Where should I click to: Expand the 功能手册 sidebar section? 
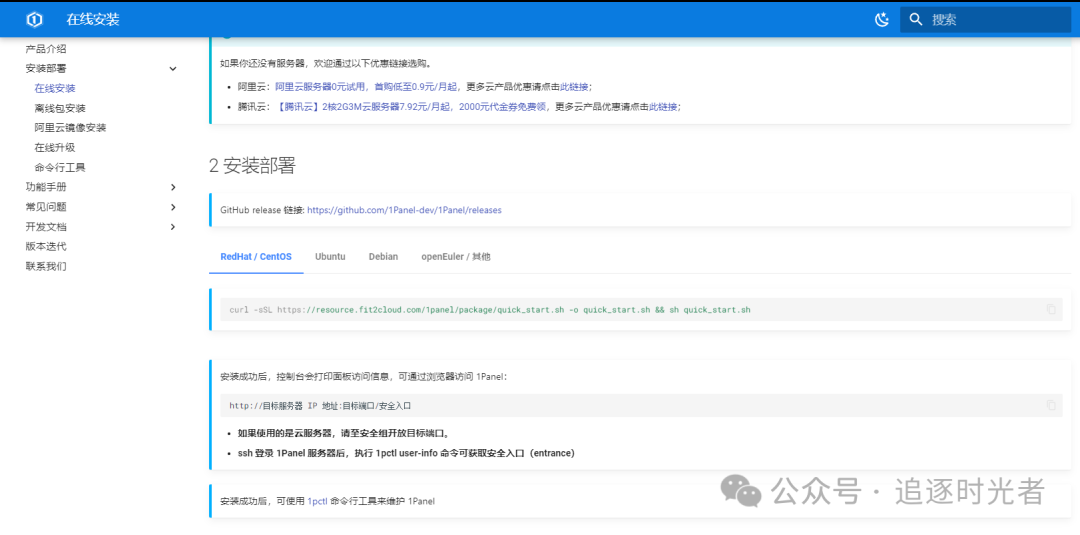[173, 187]
